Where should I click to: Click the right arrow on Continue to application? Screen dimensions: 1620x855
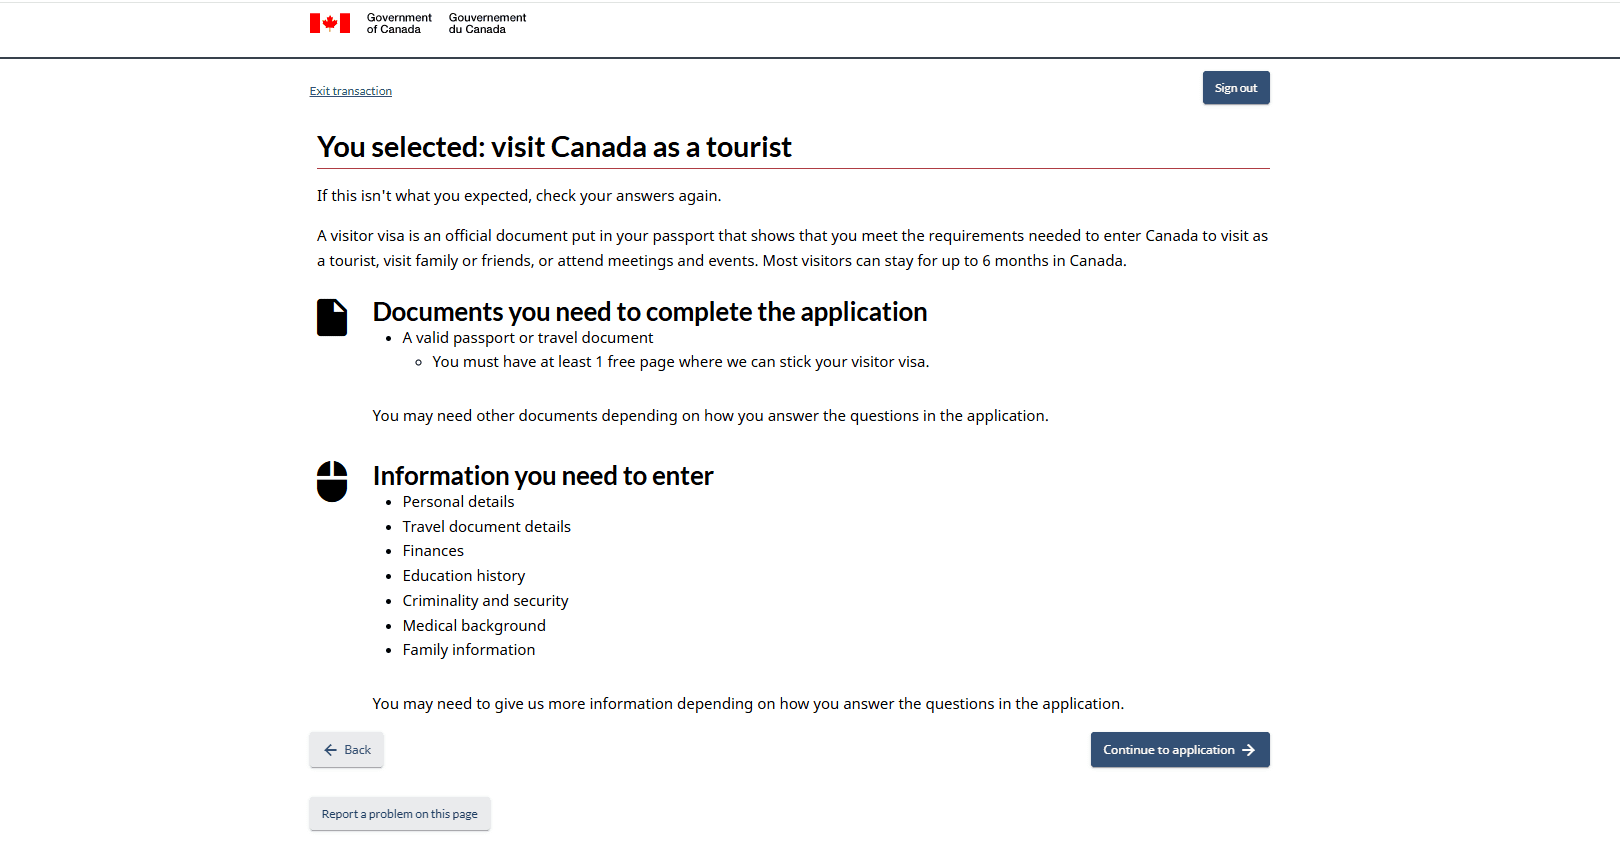click(1249, 749)
